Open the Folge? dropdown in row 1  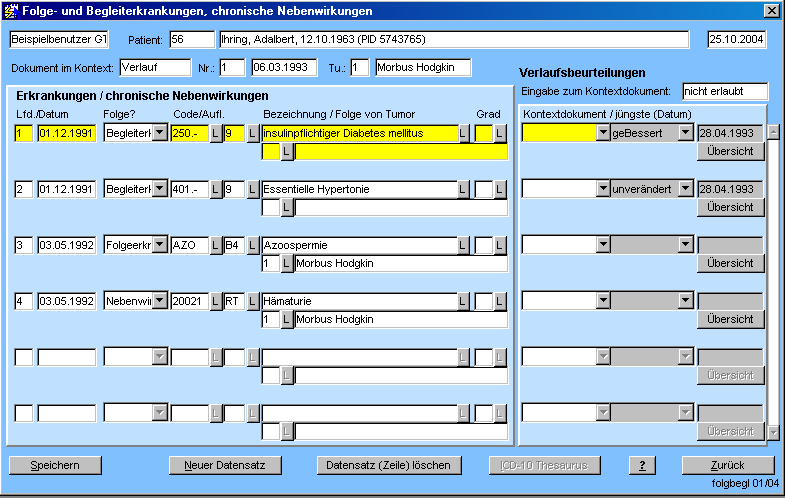pyautogui.click(x=159, y=133)
